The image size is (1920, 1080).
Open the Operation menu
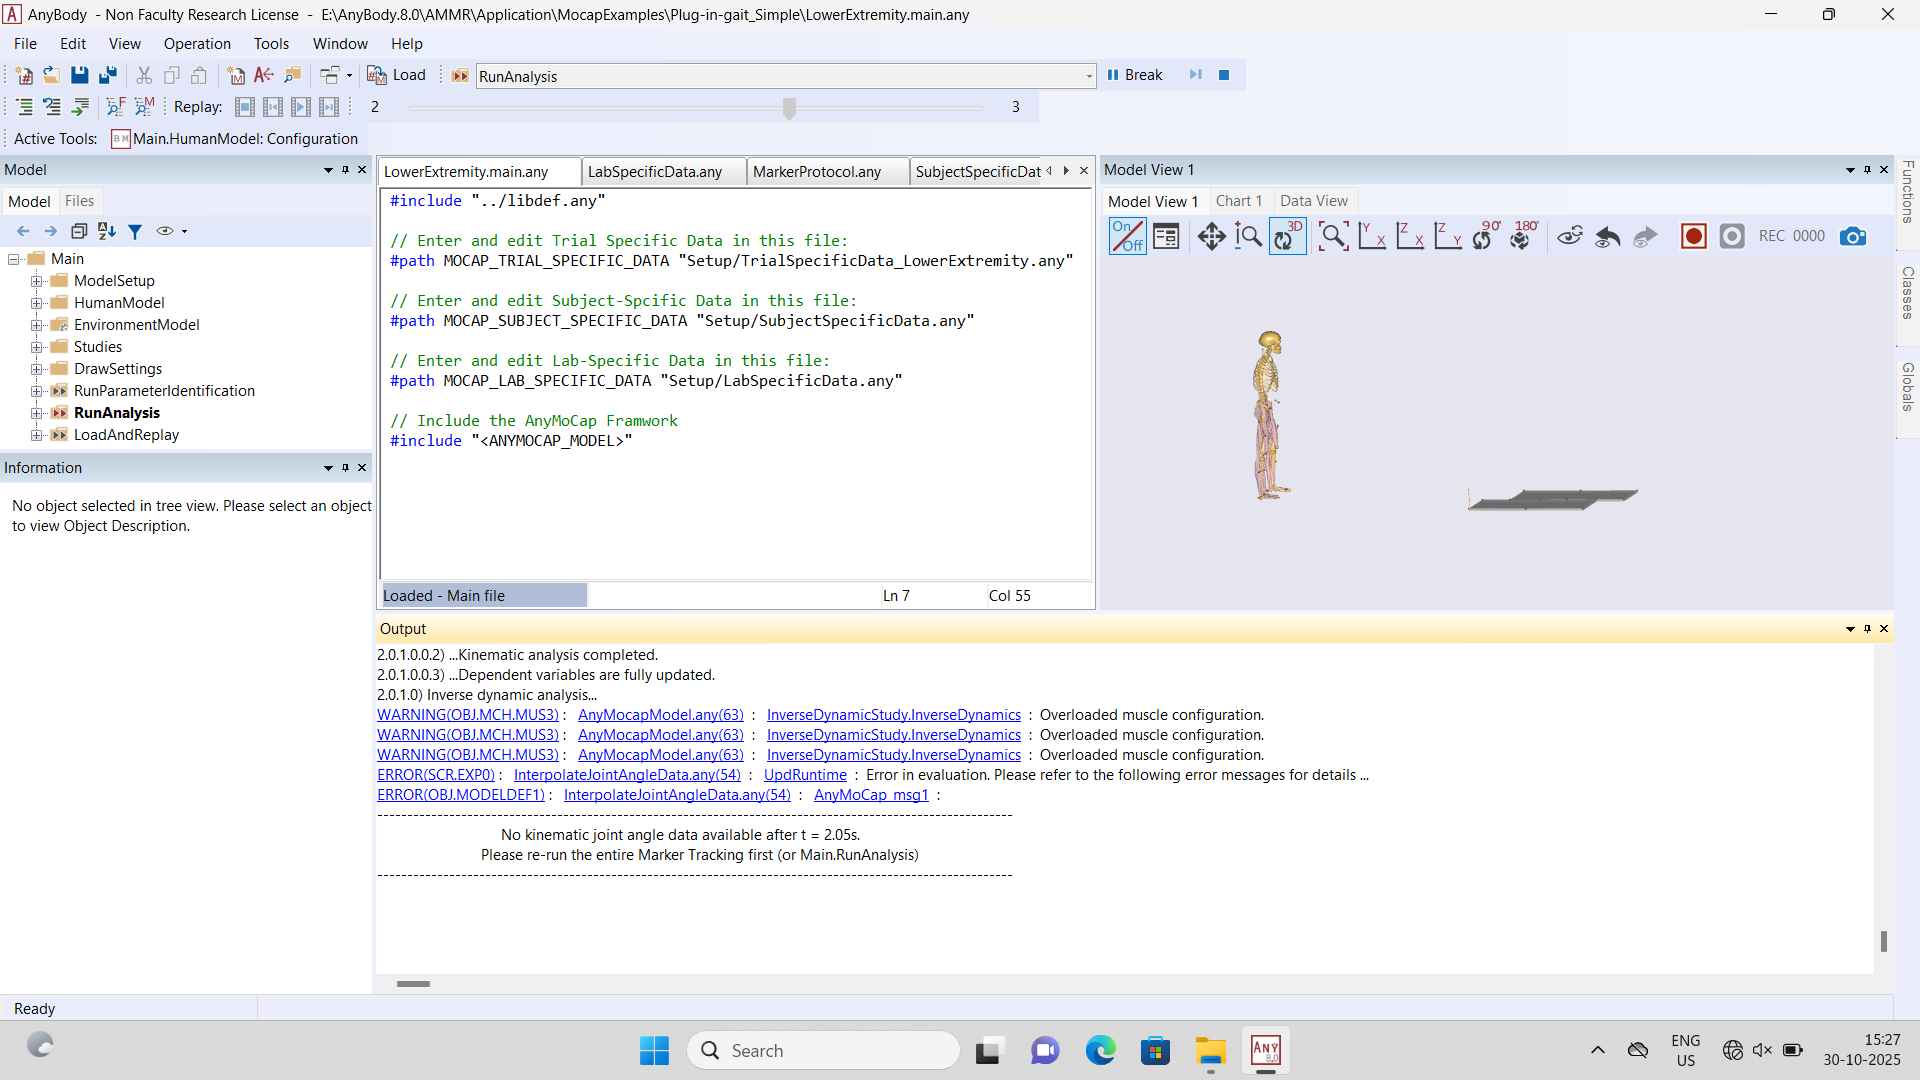197,44
